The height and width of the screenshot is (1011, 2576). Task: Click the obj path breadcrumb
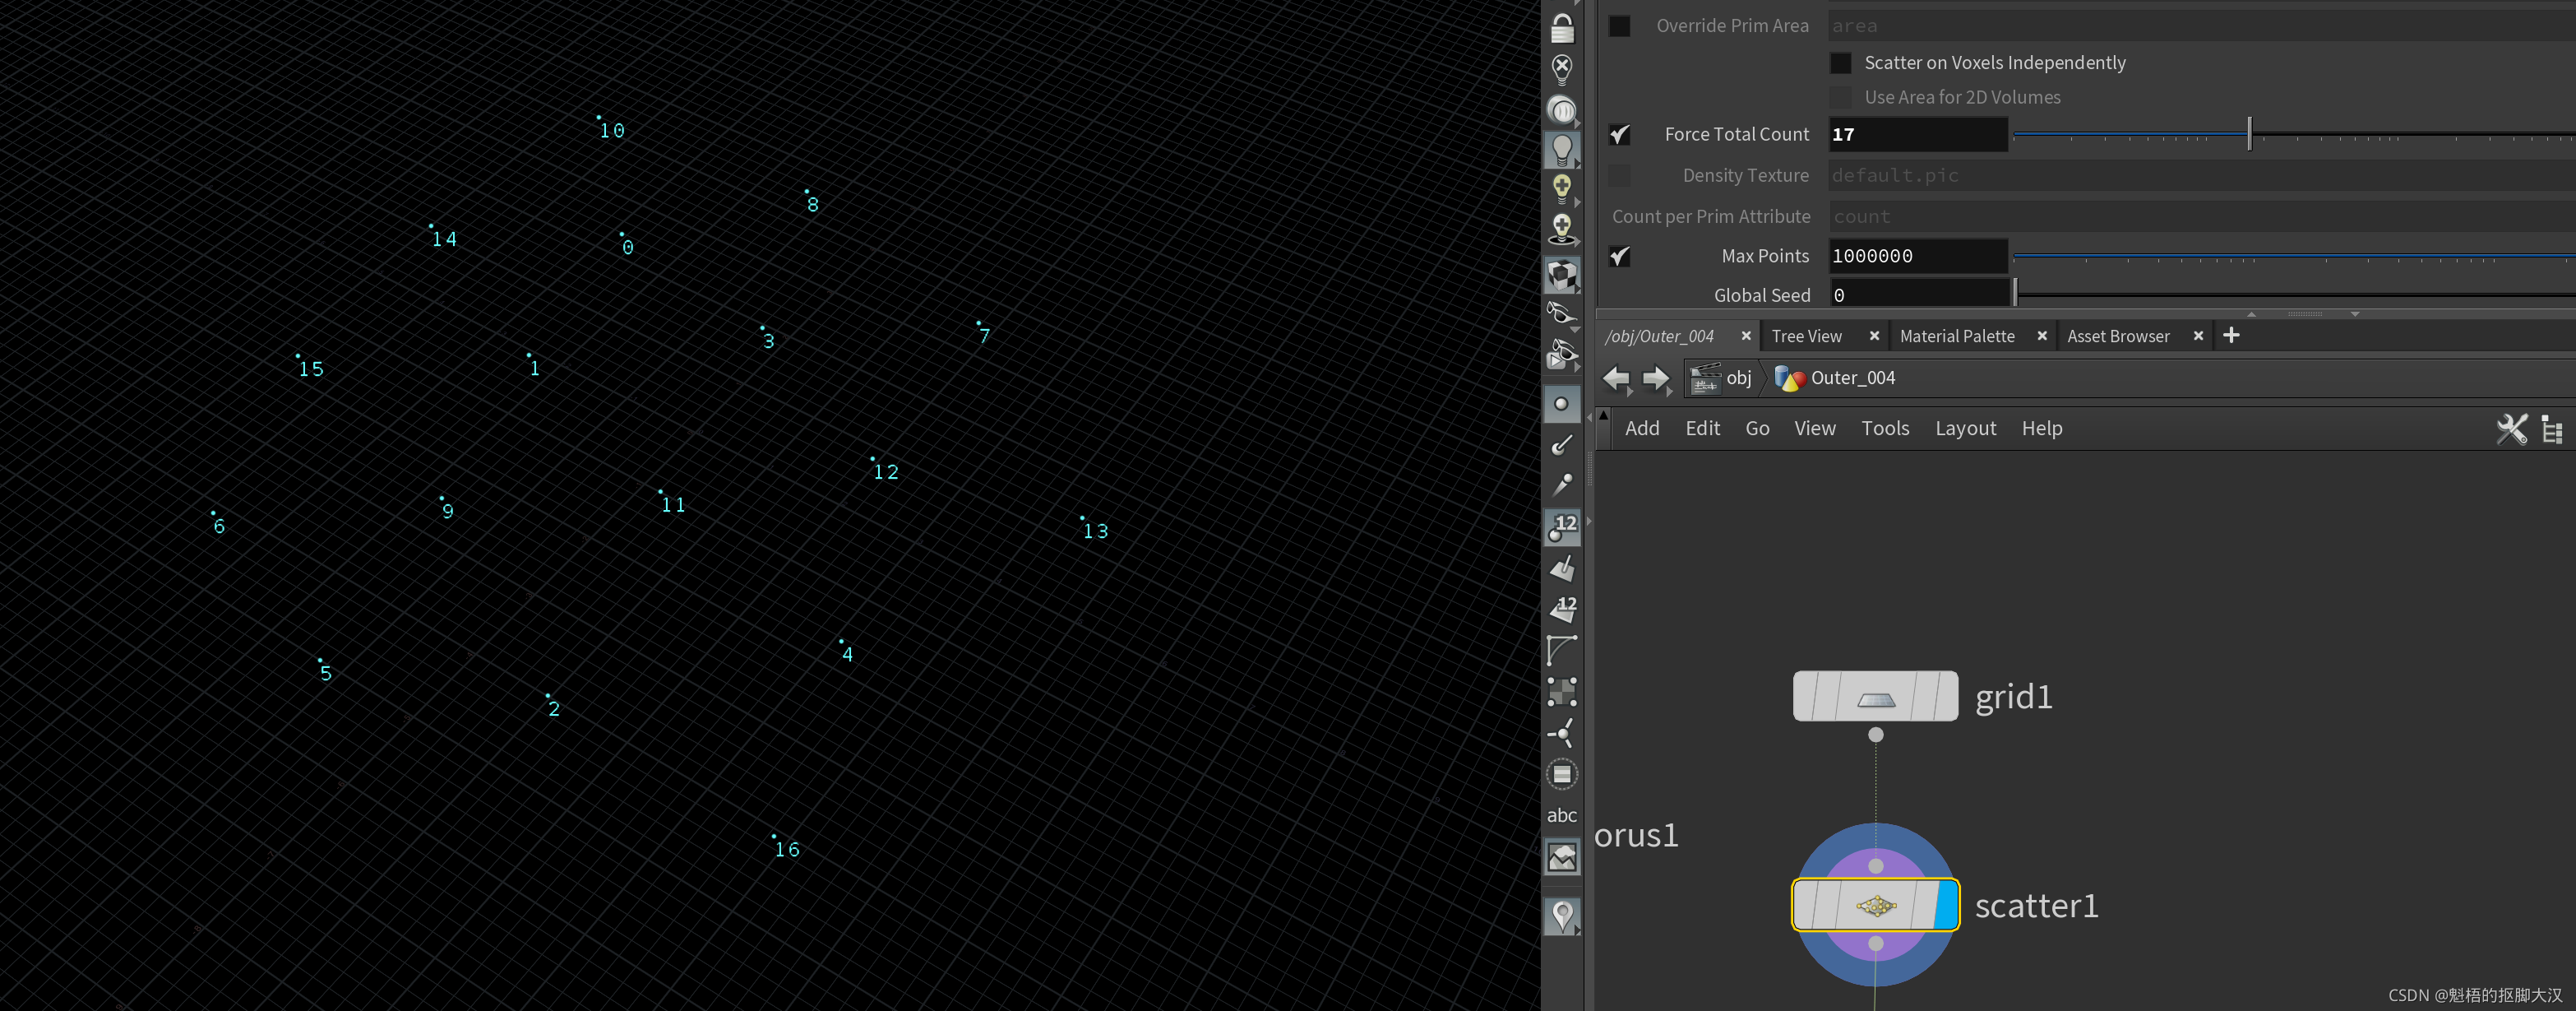pyautogui.click(x=1738, y=378)
